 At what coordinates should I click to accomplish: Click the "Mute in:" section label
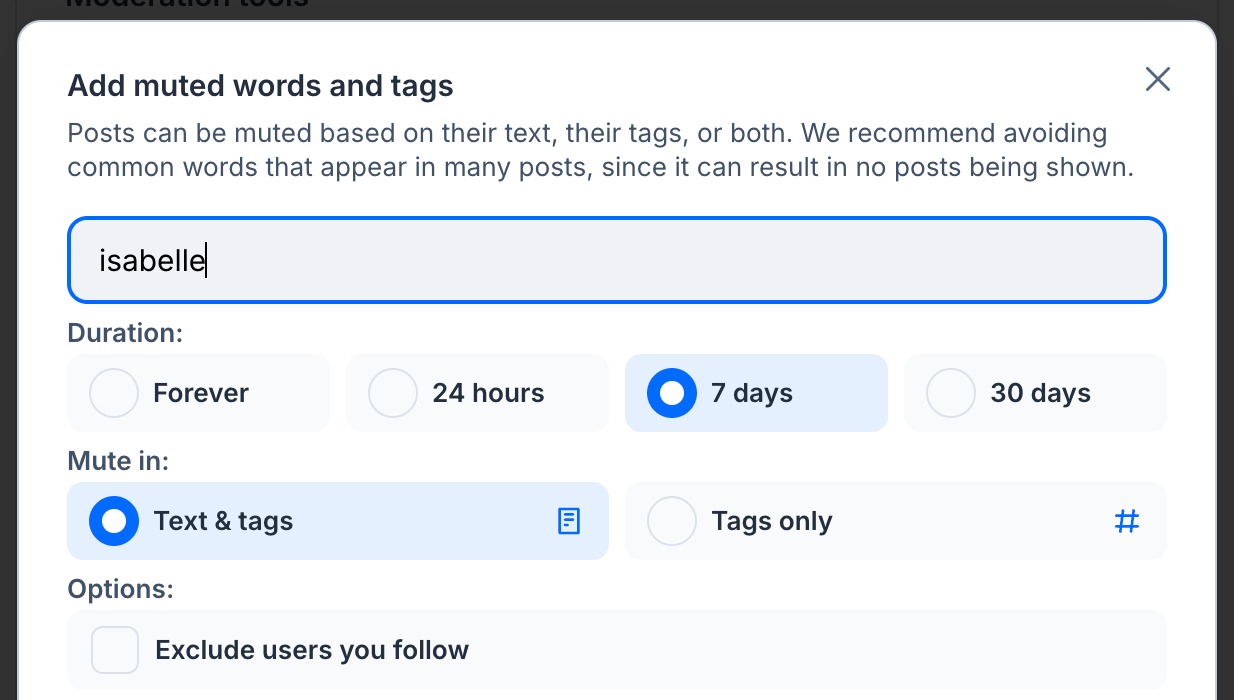pos(118,461)
